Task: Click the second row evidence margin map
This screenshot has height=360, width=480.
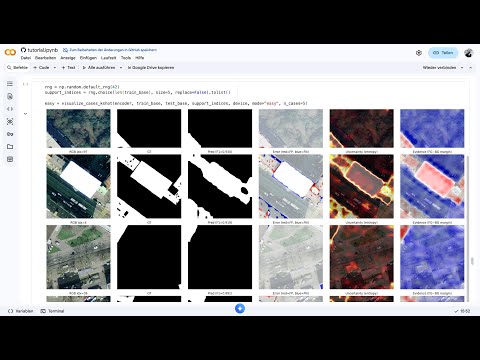Action: 432,186
